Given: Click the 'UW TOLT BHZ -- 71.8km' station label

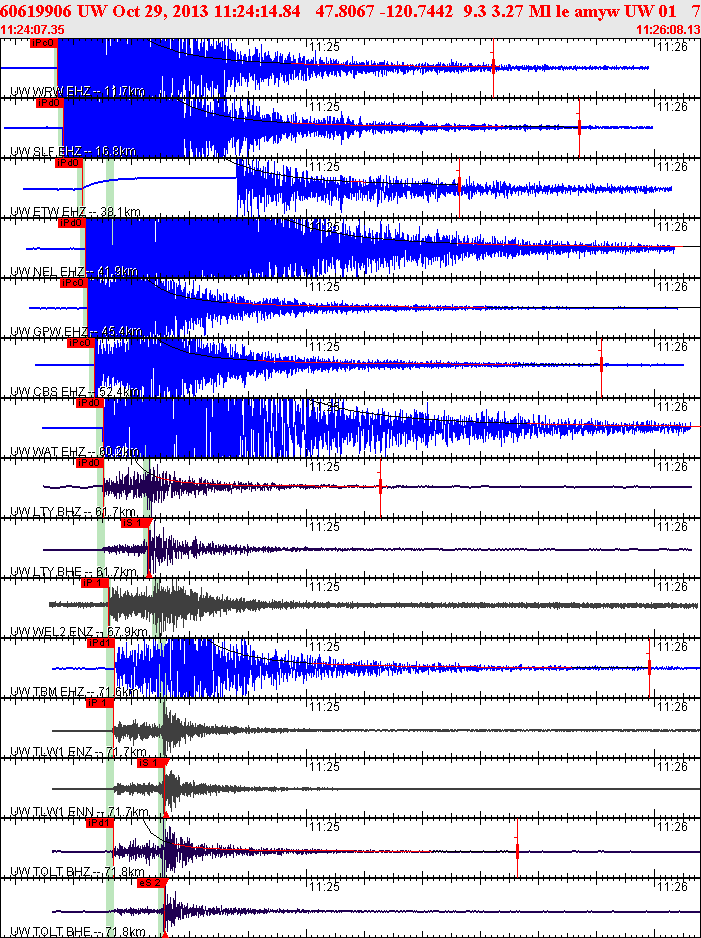Looking at the screenshot, I should tap(77, 871).
